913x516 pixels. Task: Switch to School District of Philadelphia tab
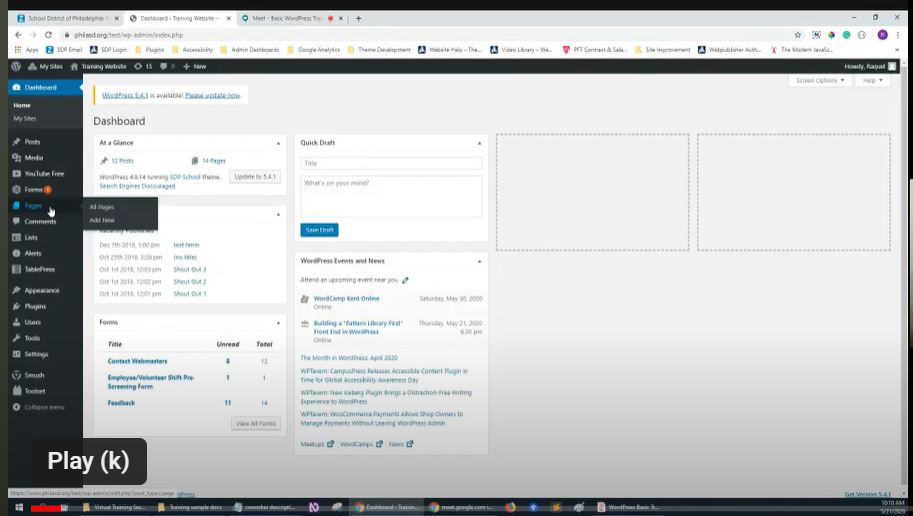(x=68, y=19)
